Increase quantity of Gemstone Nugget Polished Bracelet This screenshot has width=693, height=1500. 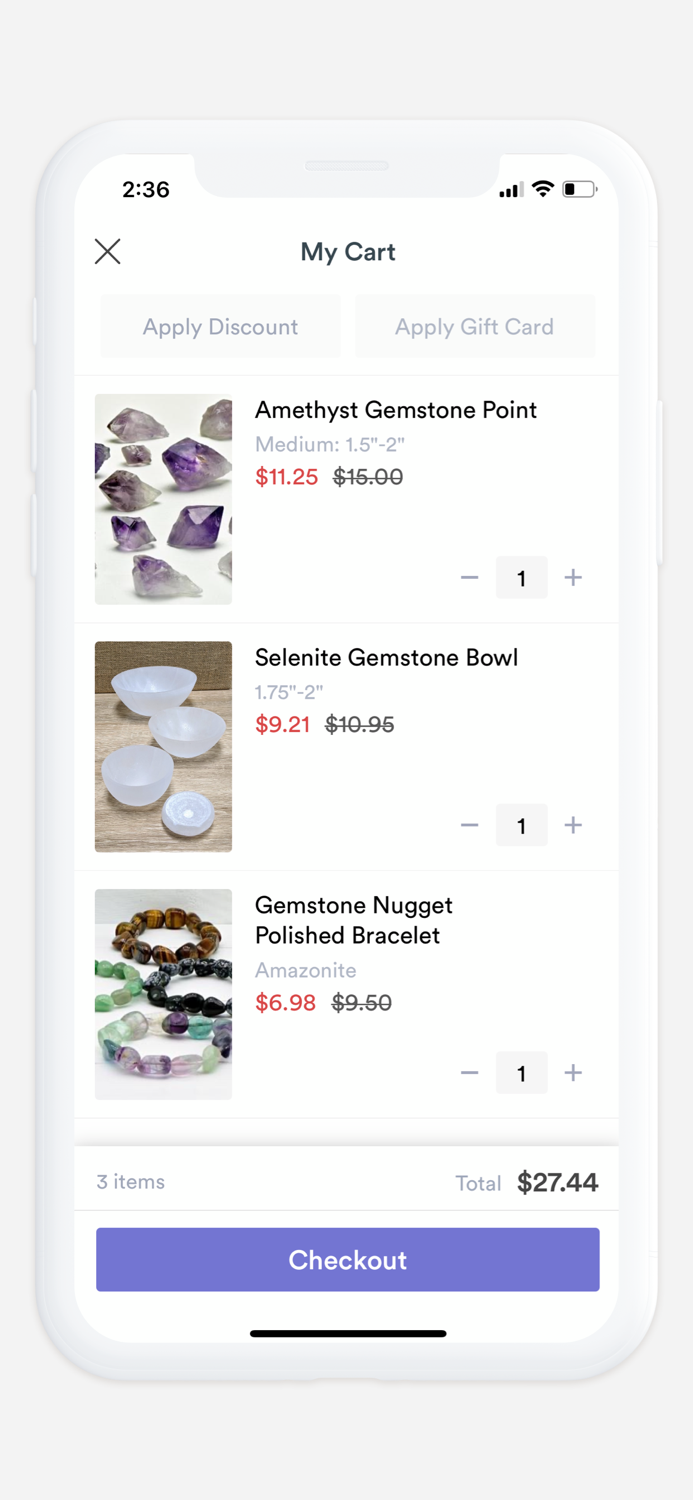573,1072
